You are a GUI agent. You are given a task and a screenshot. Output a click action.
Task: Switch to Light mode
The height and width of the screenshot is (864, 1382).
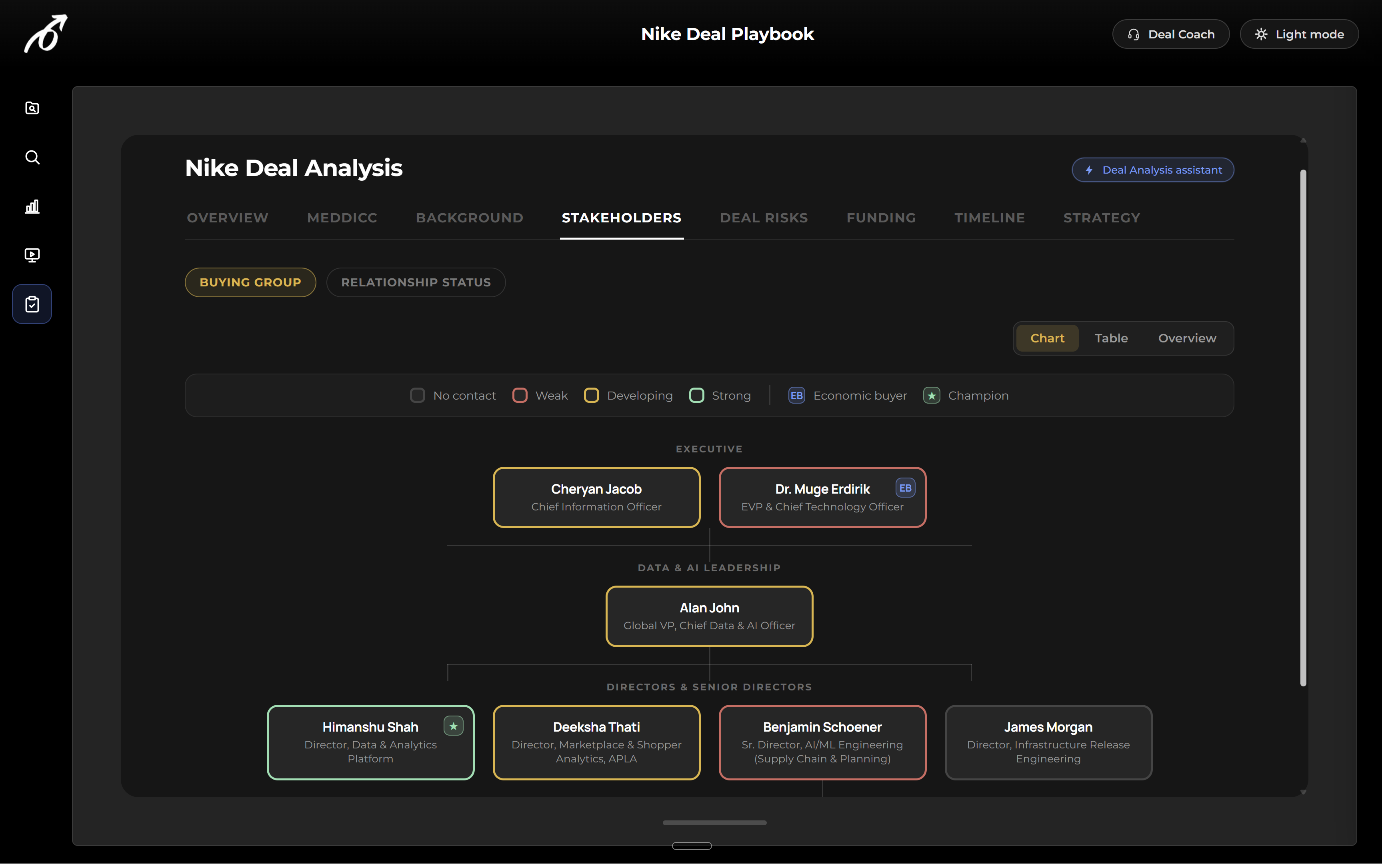[1299, 34]
